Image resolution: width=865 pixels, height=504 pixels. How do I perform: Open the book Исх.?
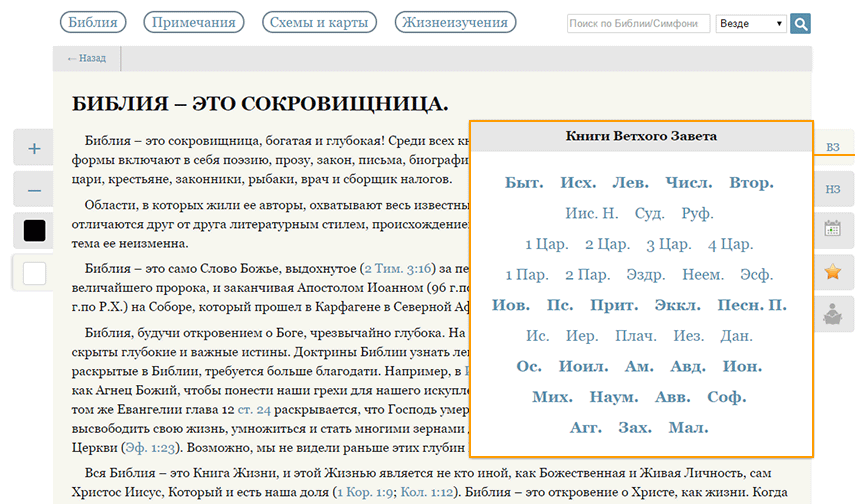[578, 183]
